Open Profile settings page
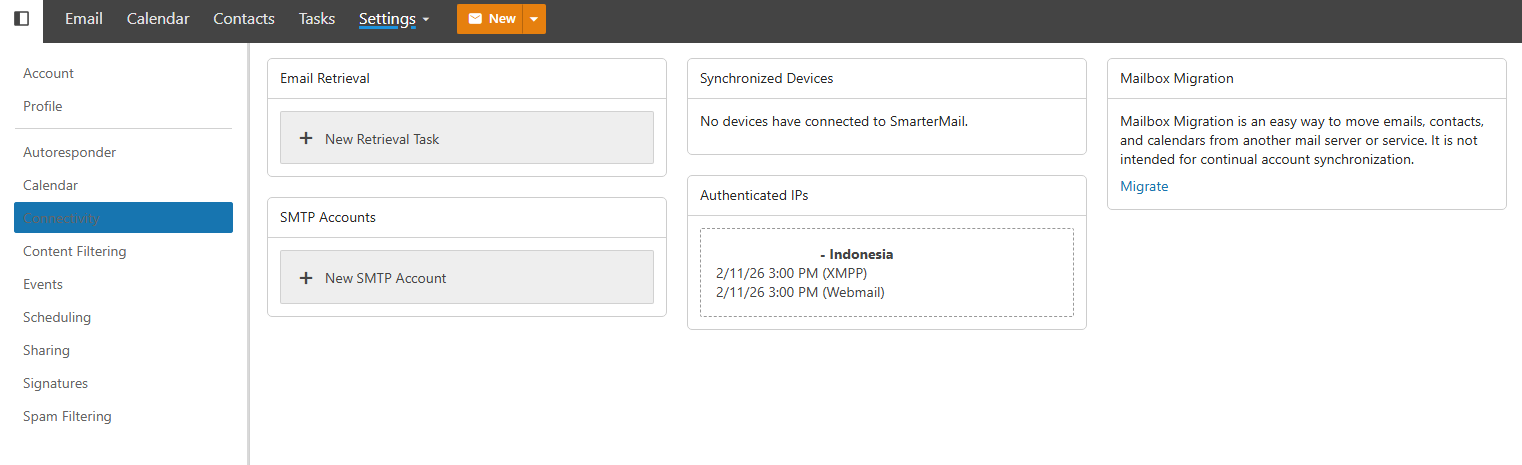Image resolution: width=1522 pixels, height=465 pixels. coord(43,106)
